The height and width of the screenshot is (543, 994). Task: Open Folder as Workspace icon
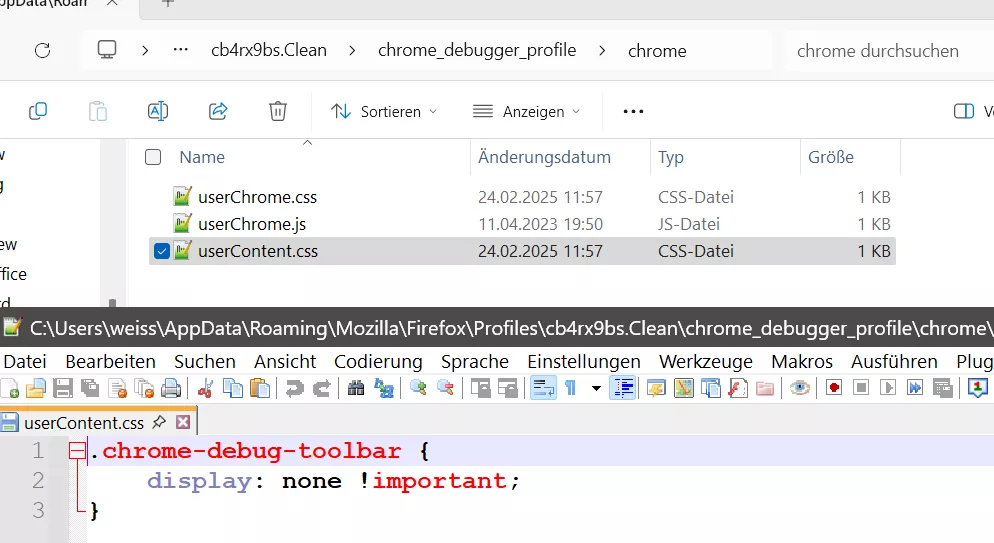(765, 388)
